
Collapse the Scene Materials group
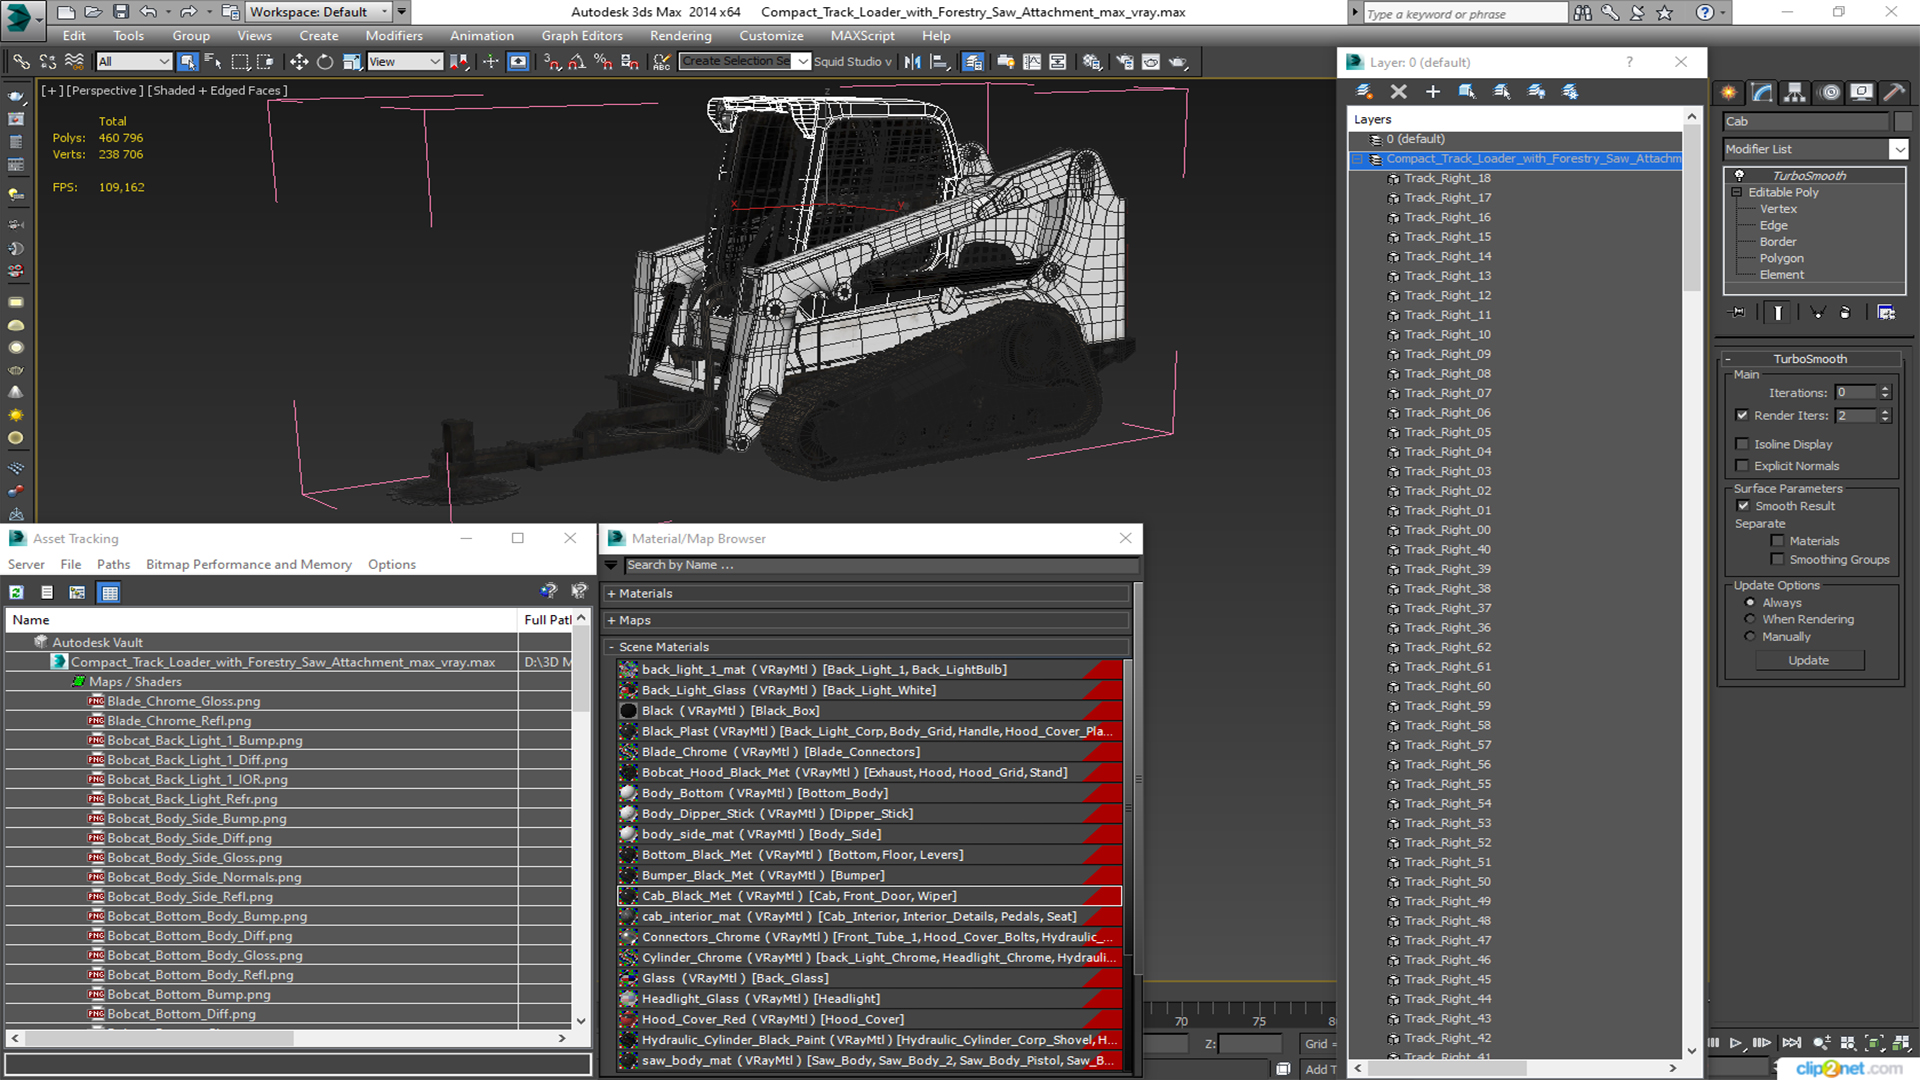(611, 648)
